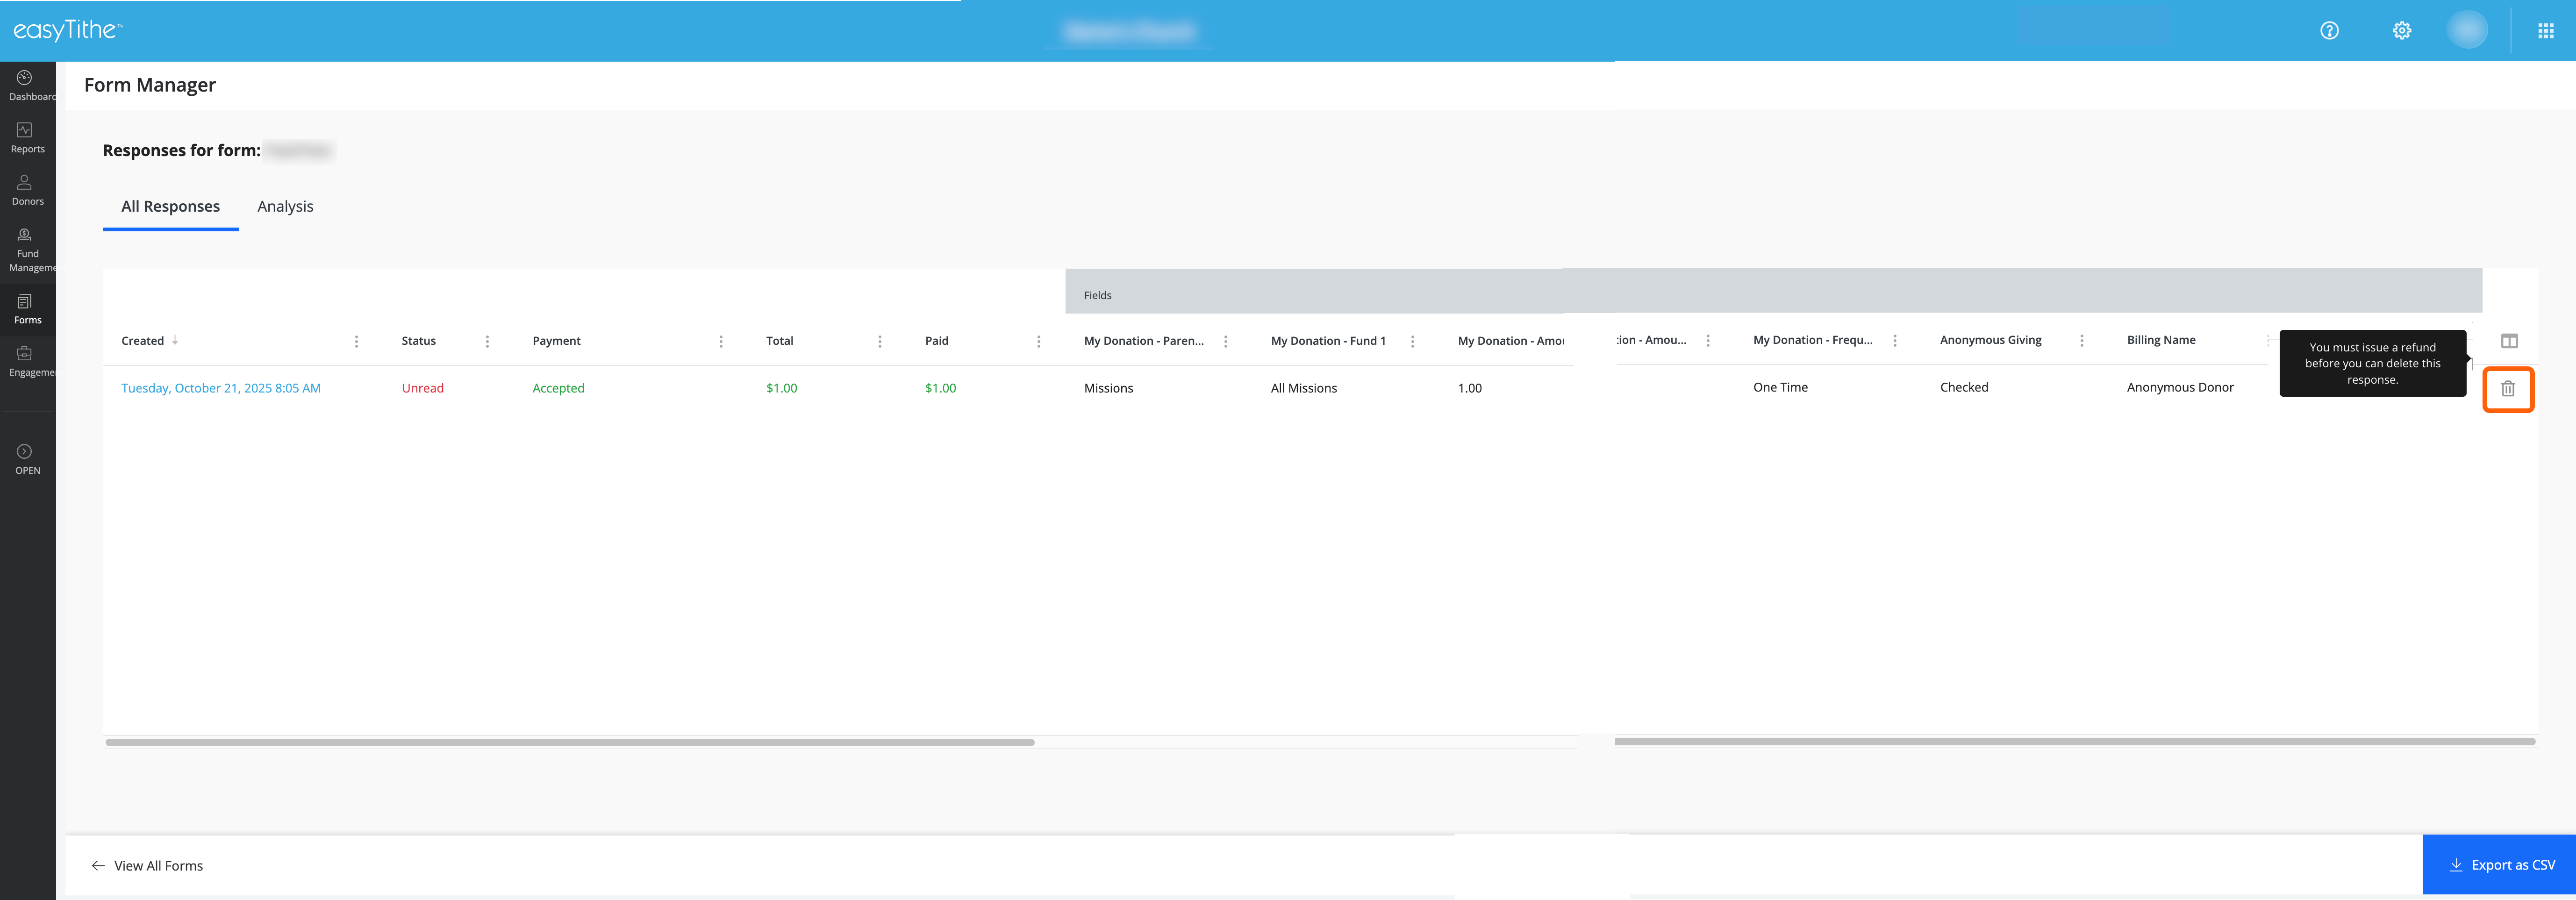Click the trash delete response icon

pos(2507,389)
